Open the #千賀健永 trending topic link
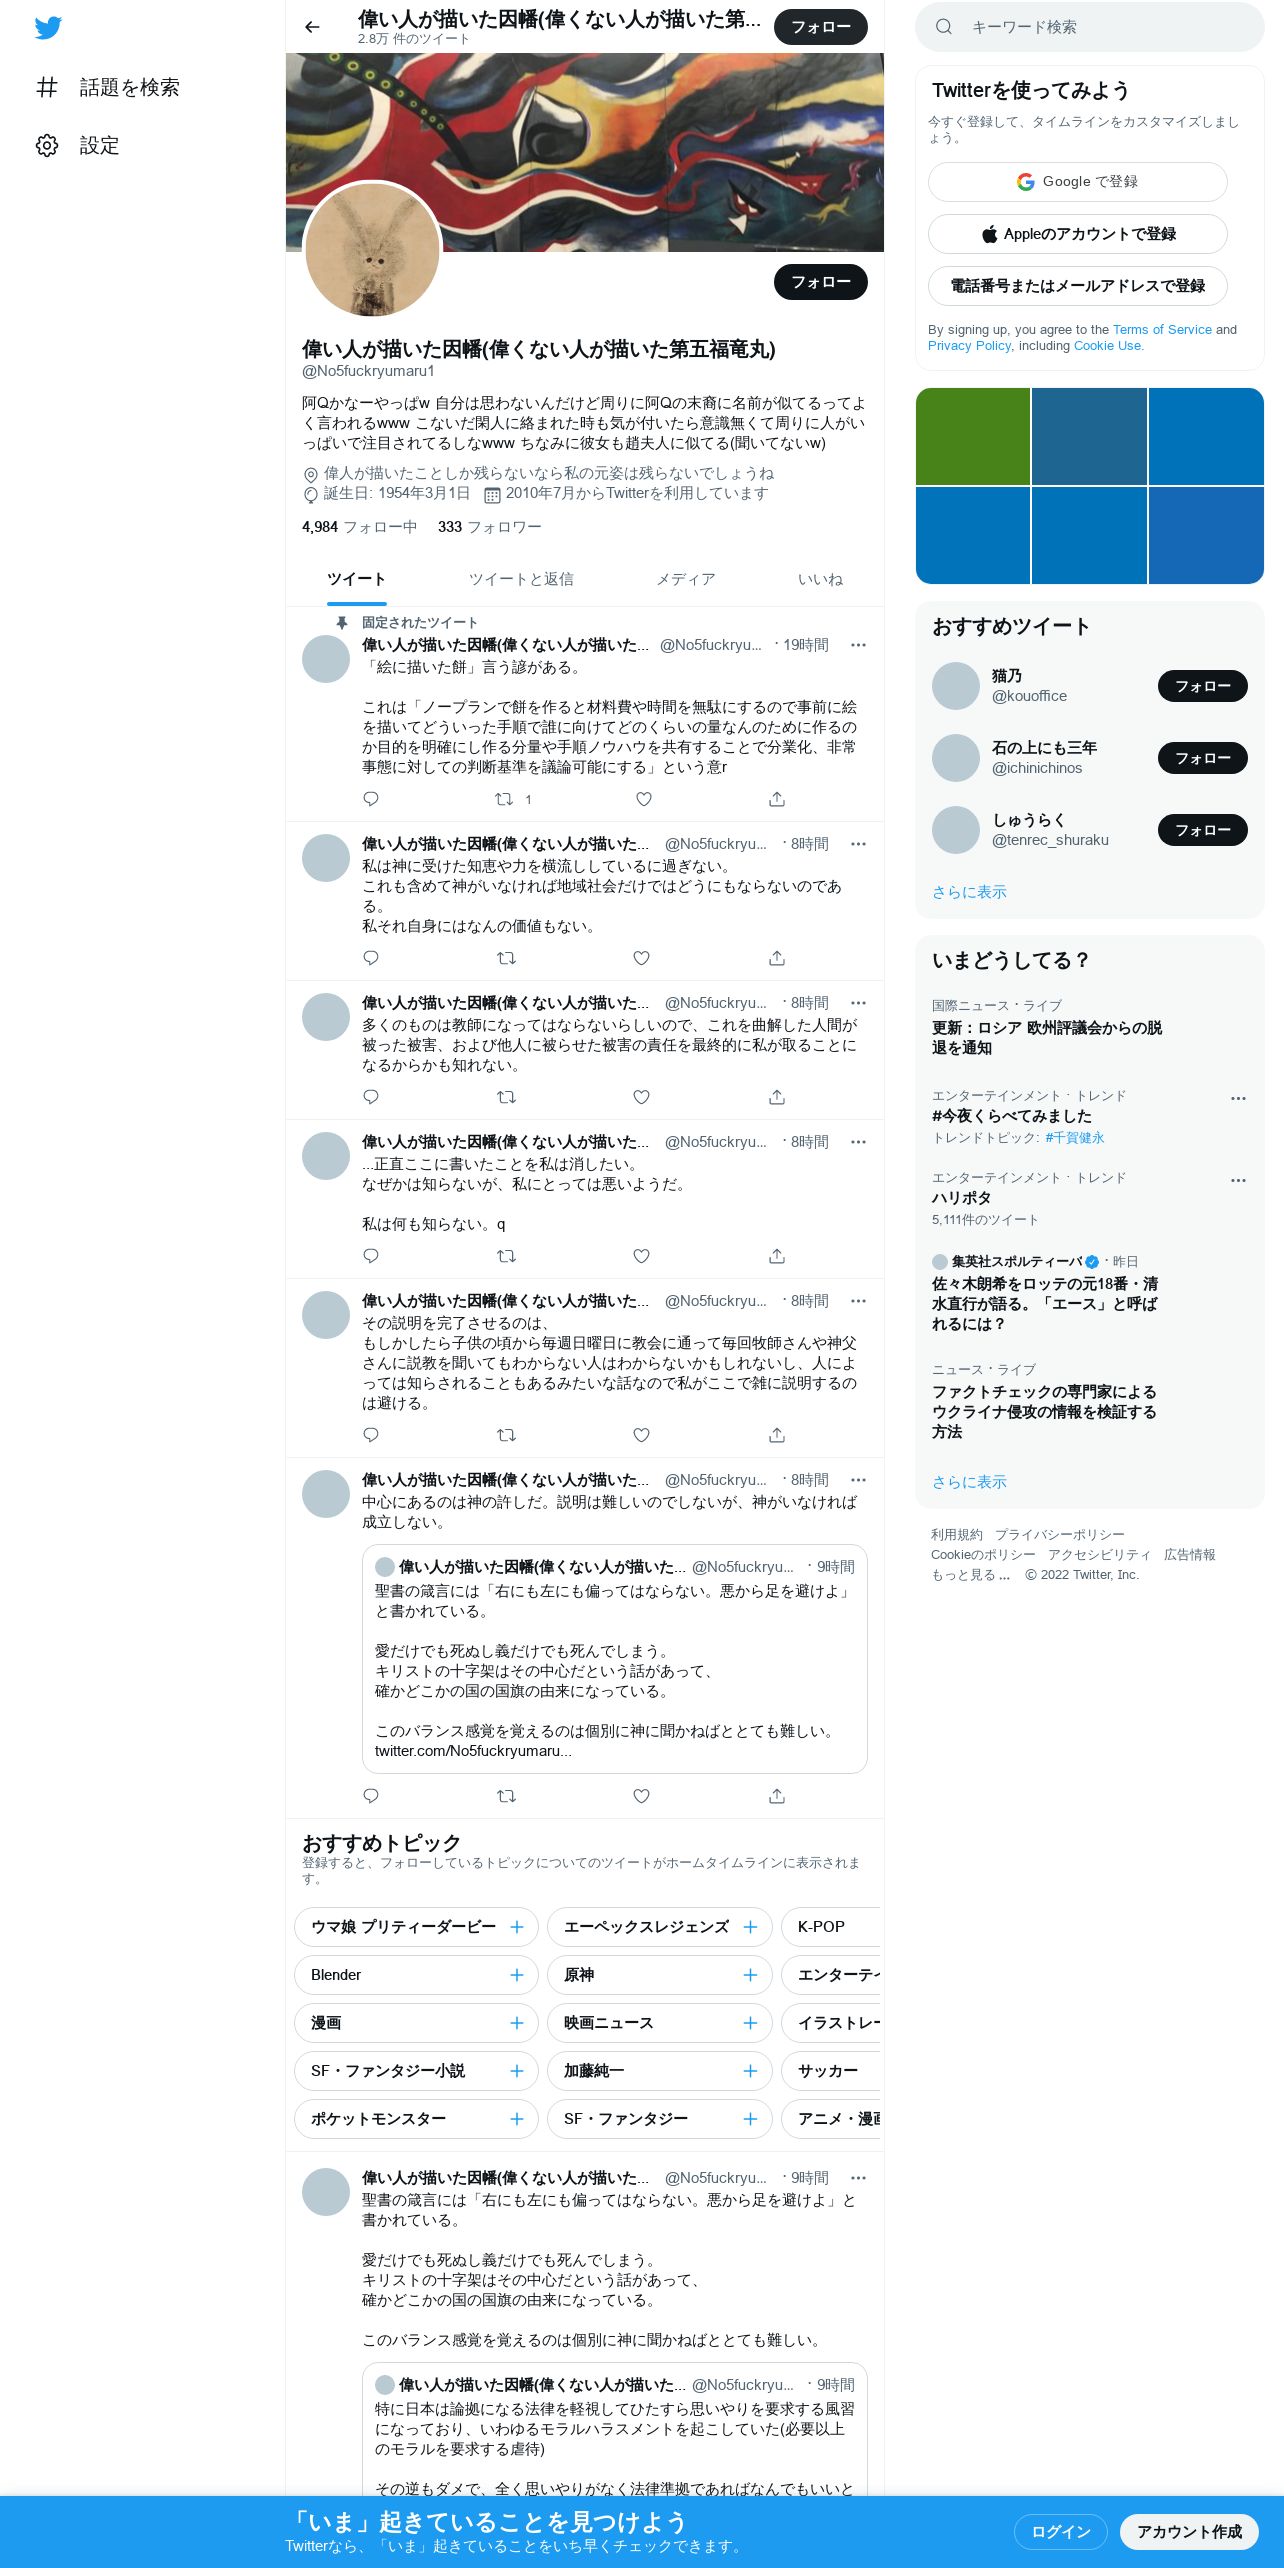This screenshot has width=1284, height=2568. (1074, 1138)
